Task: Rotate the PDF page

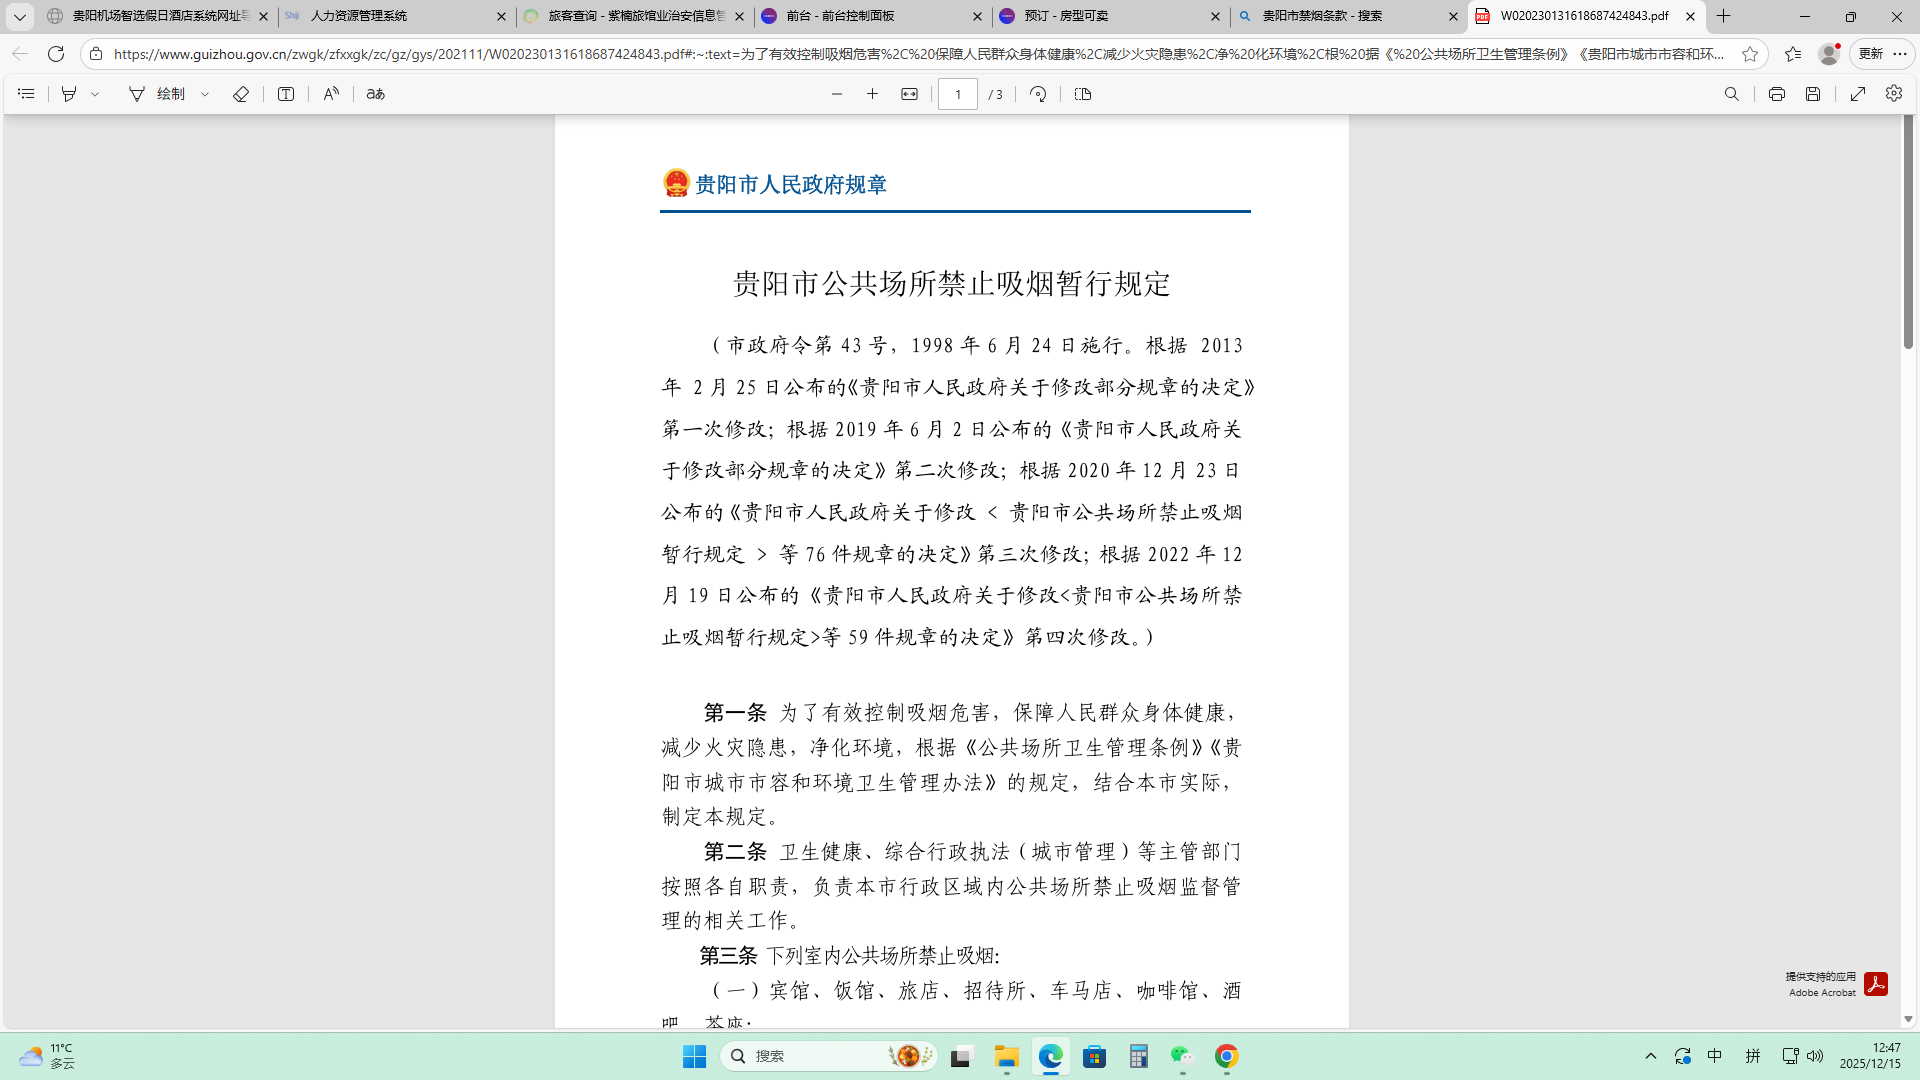Action: (x=1038, y=94)
